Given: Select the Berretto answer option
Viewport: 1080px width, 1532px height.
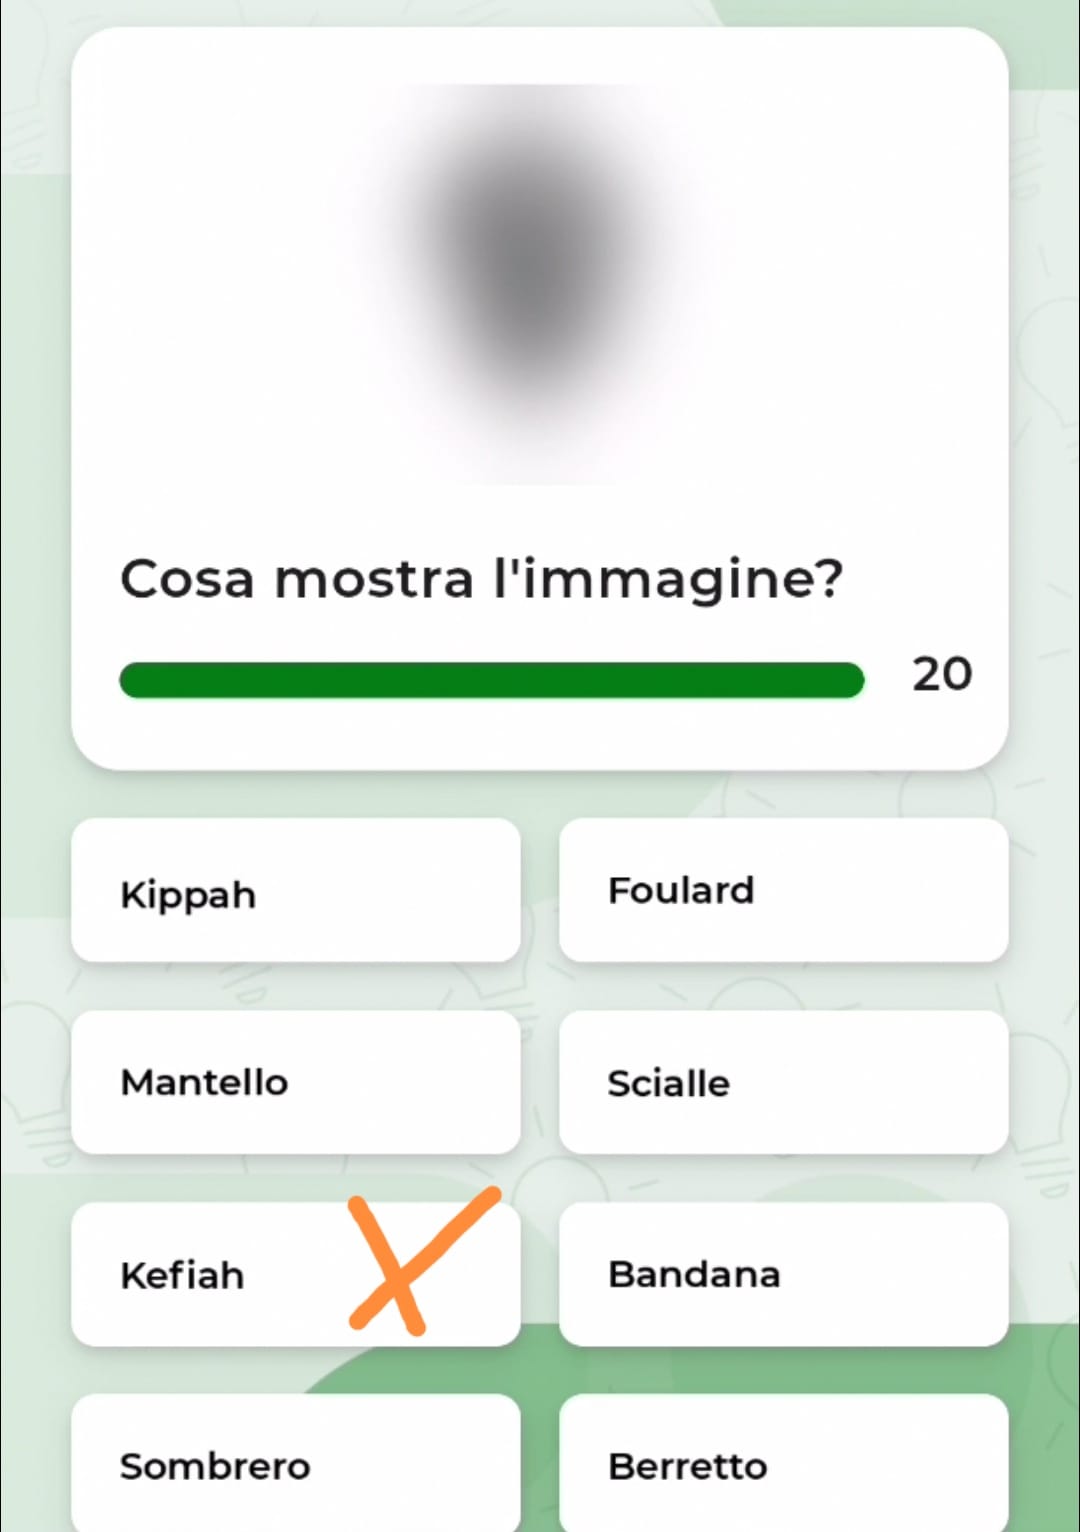Looking at the screenshot, I should [783, 1465].
